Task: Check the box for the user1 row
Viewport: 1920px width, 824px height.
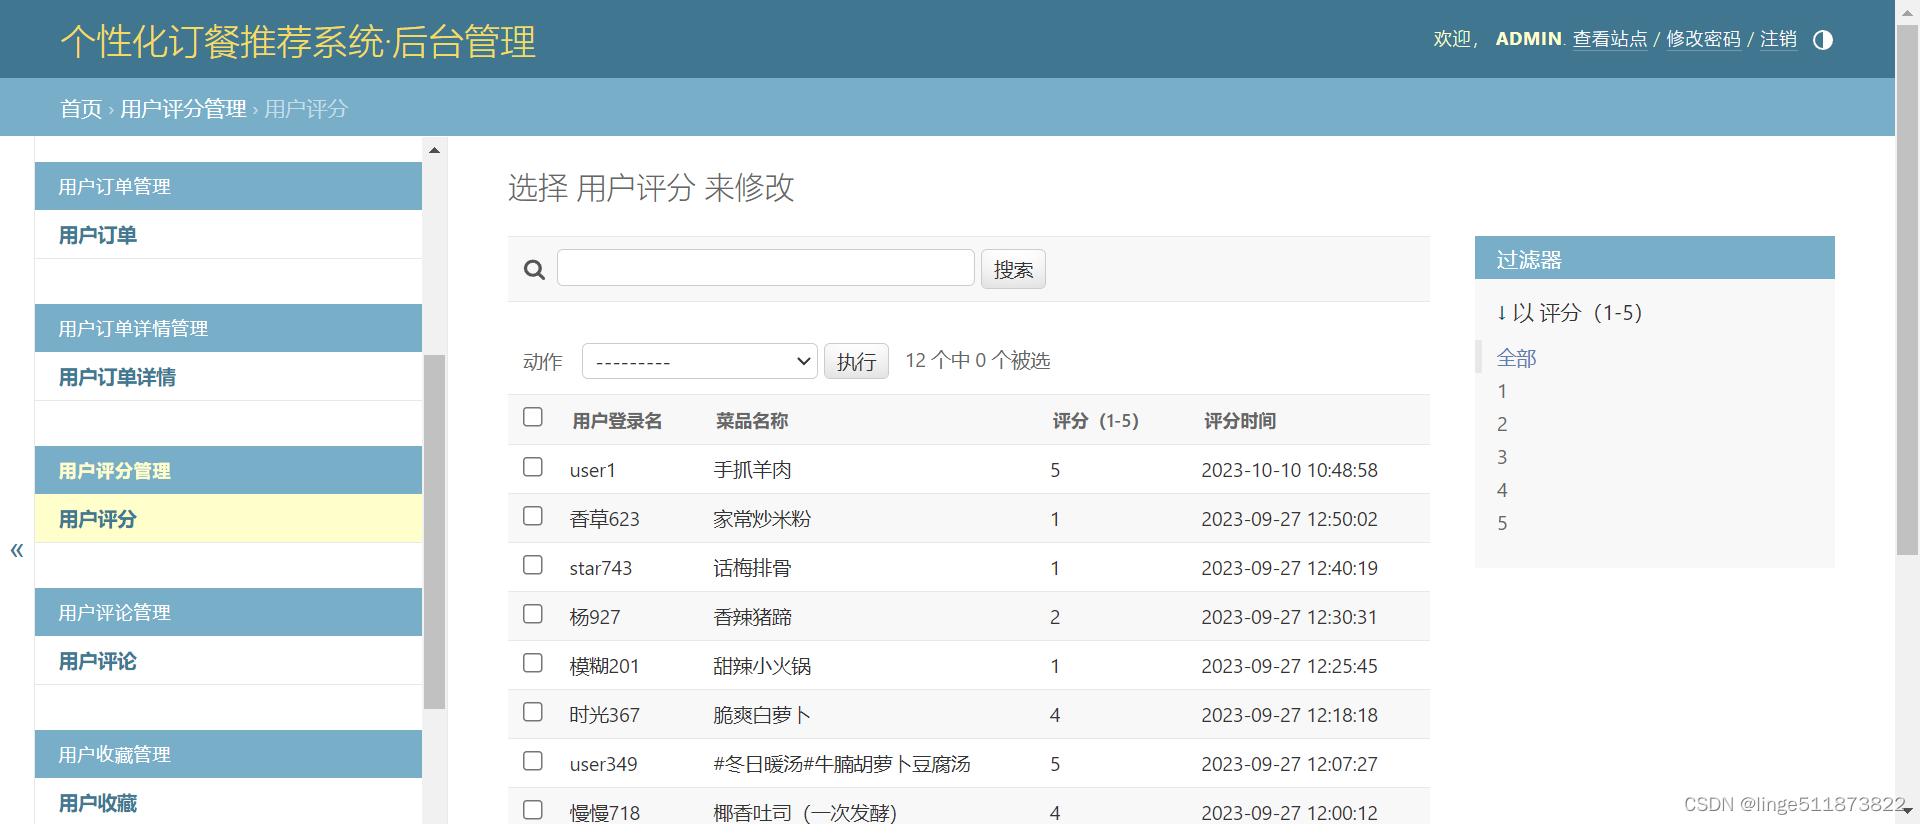Action: 533,467
